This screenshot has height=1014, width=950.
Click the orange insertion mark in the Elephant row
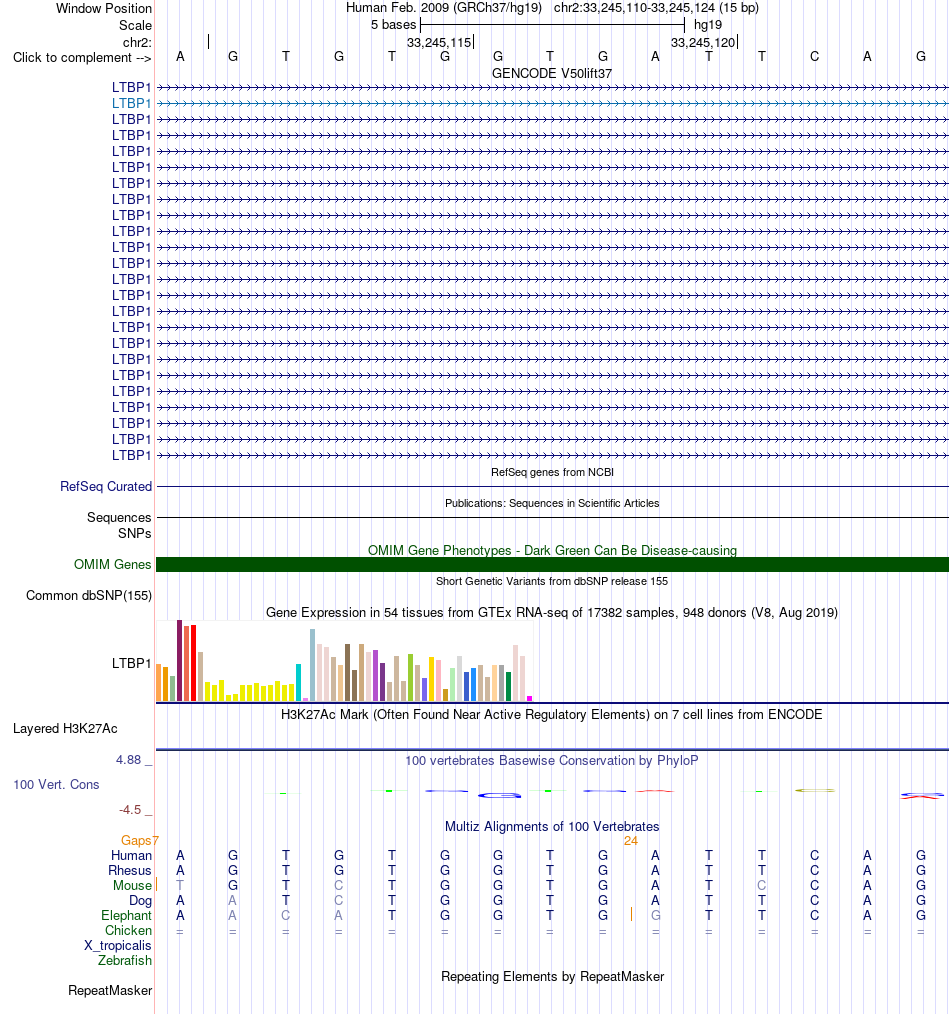pyautogui.click(x=631, y=914)
